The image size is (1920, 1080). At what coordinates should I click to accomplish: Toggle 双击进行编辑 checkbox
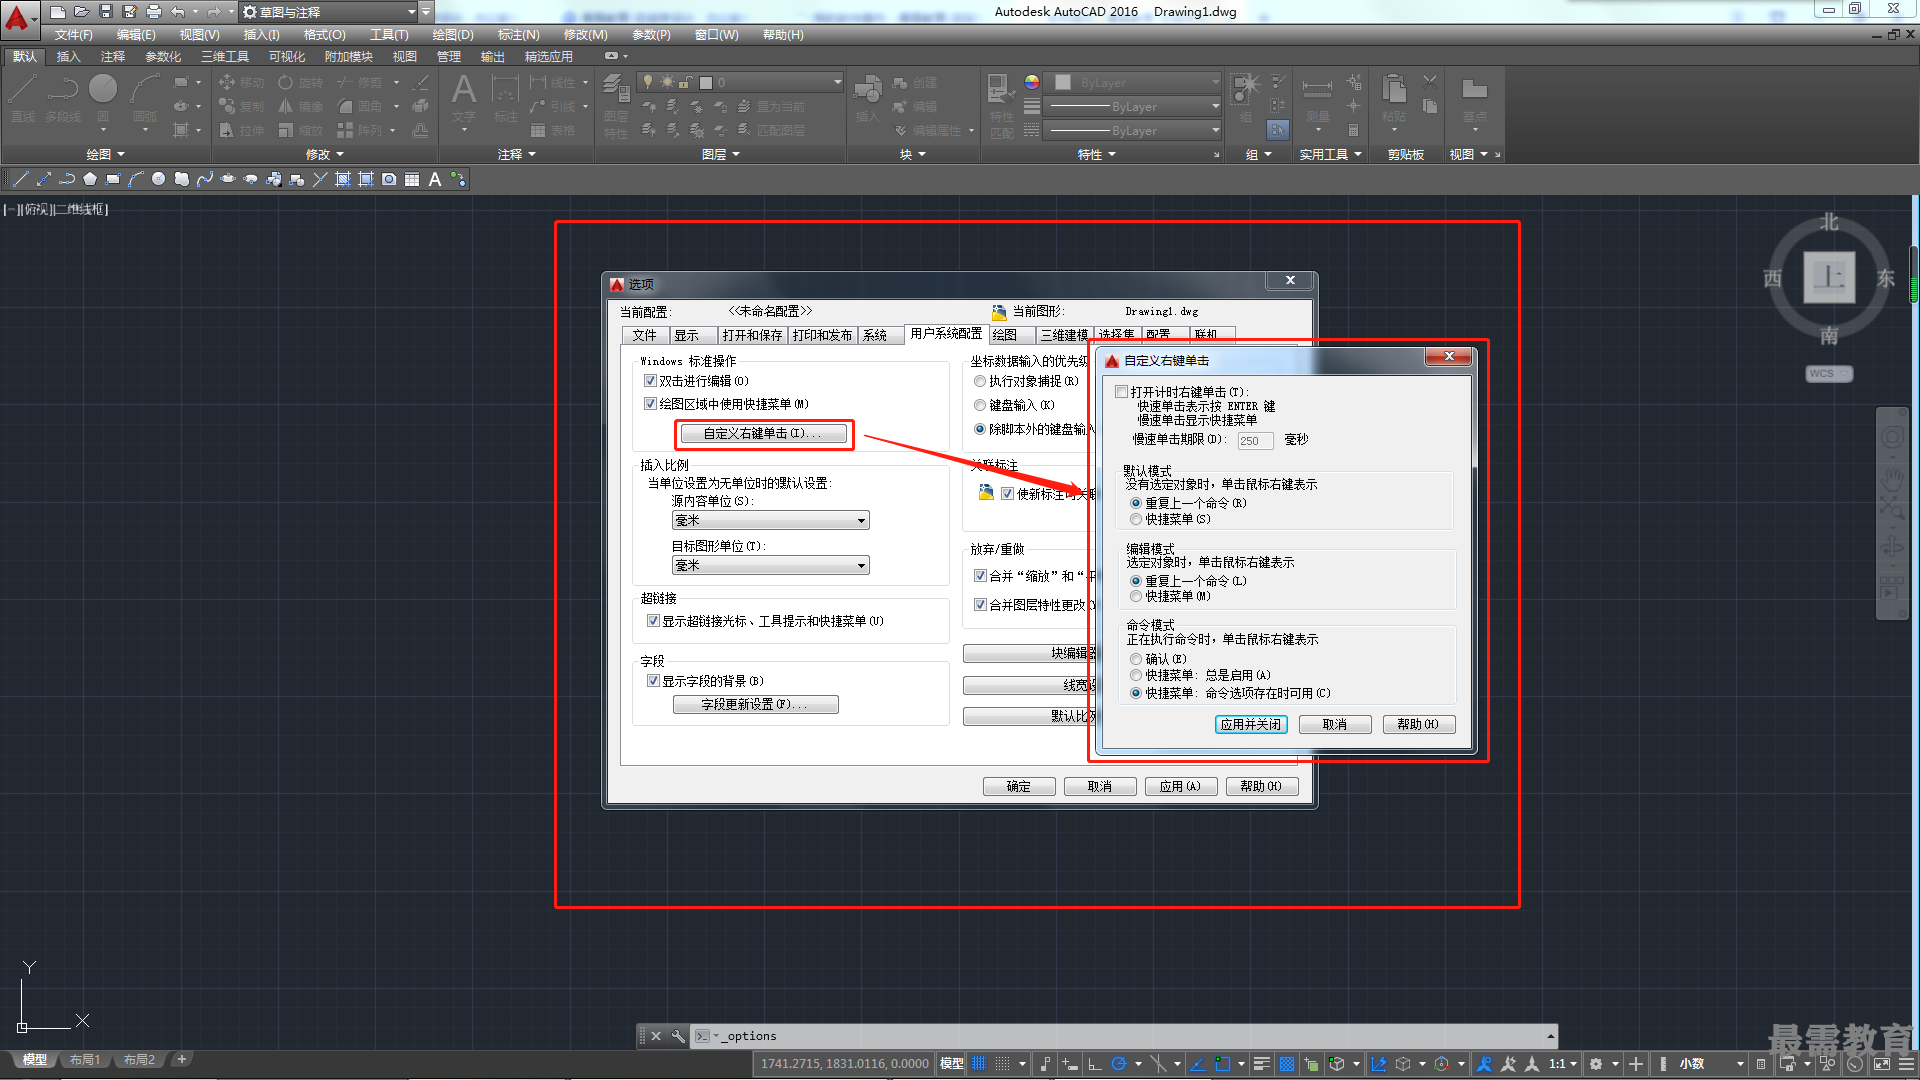point(651,381)
